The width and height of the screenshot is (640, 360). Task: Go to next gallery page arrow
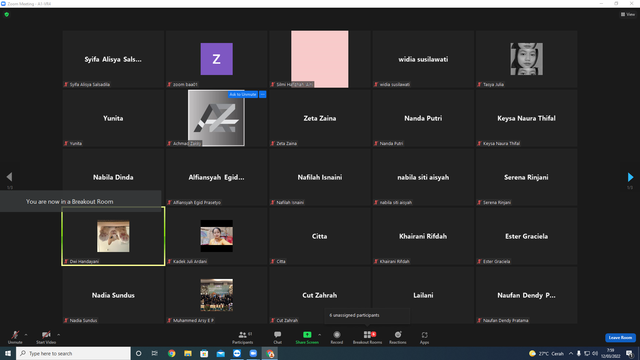click(630, 177)
